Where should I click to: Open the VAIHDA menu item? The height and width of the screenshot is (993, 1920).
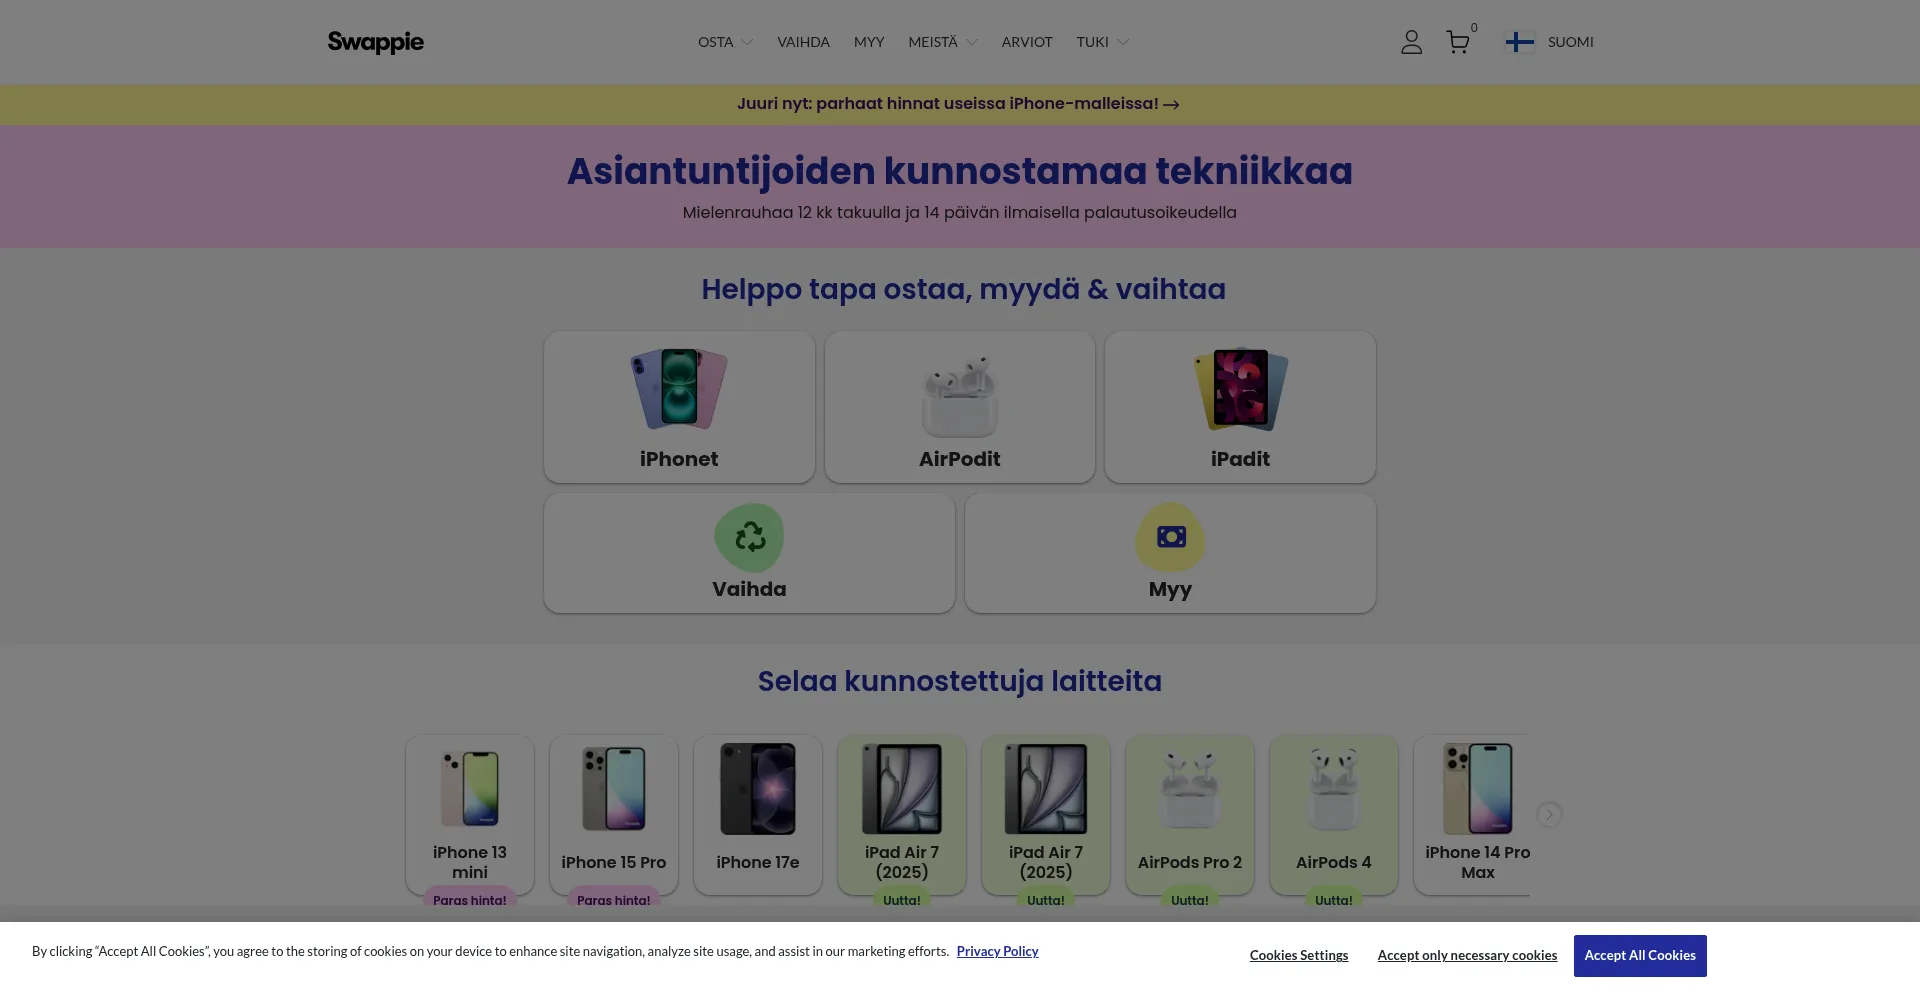(803, 42)
